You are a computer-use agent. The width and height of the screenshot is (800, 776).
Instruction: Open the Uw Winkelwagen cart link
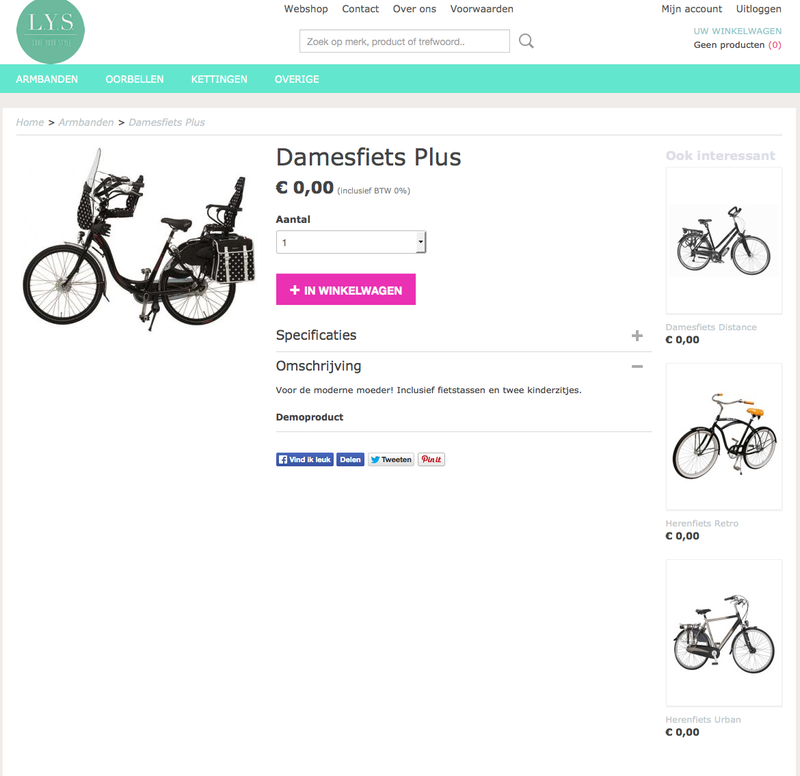(x=737, y=31)
